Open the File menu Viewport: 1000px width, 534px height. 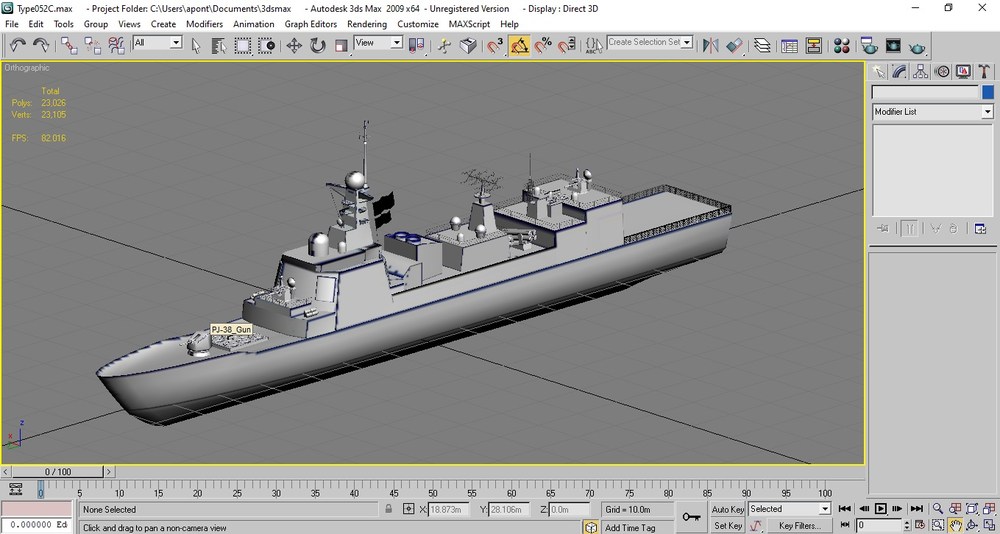point(11,24)
